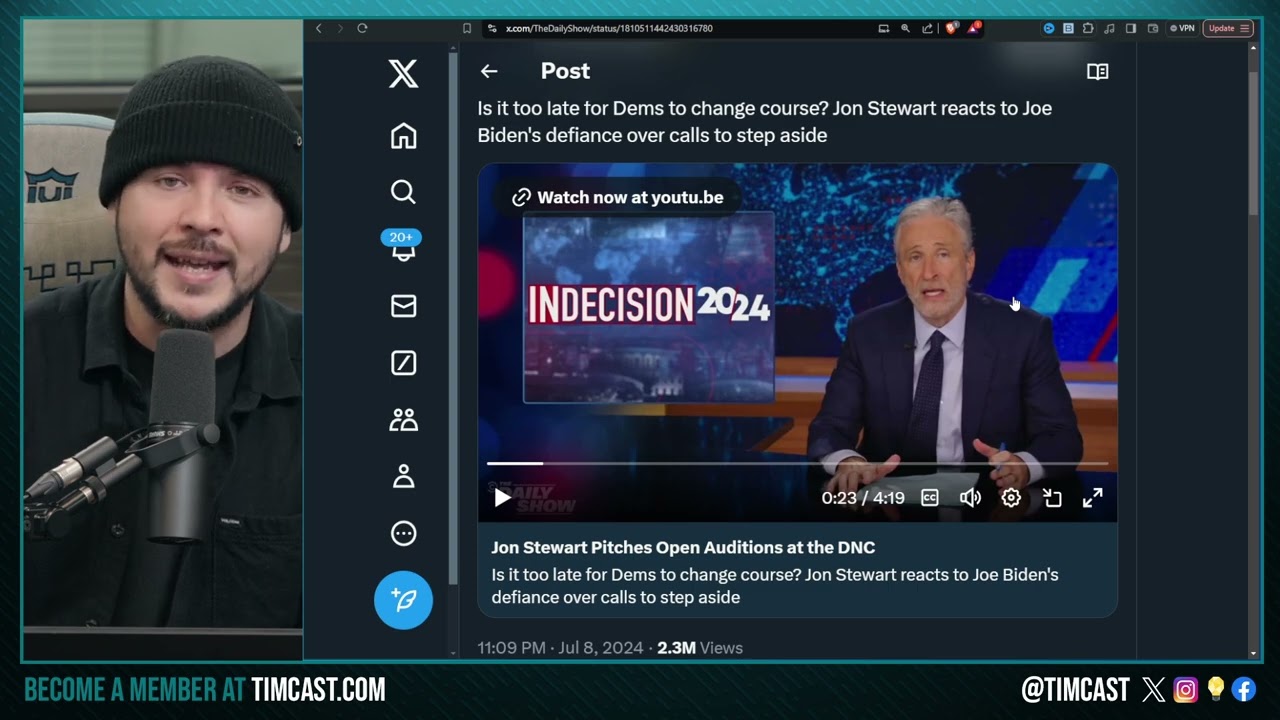This screenshot has height=720, width=1280.
Task: Open Messages envelope icon
Action: point(403,306)
